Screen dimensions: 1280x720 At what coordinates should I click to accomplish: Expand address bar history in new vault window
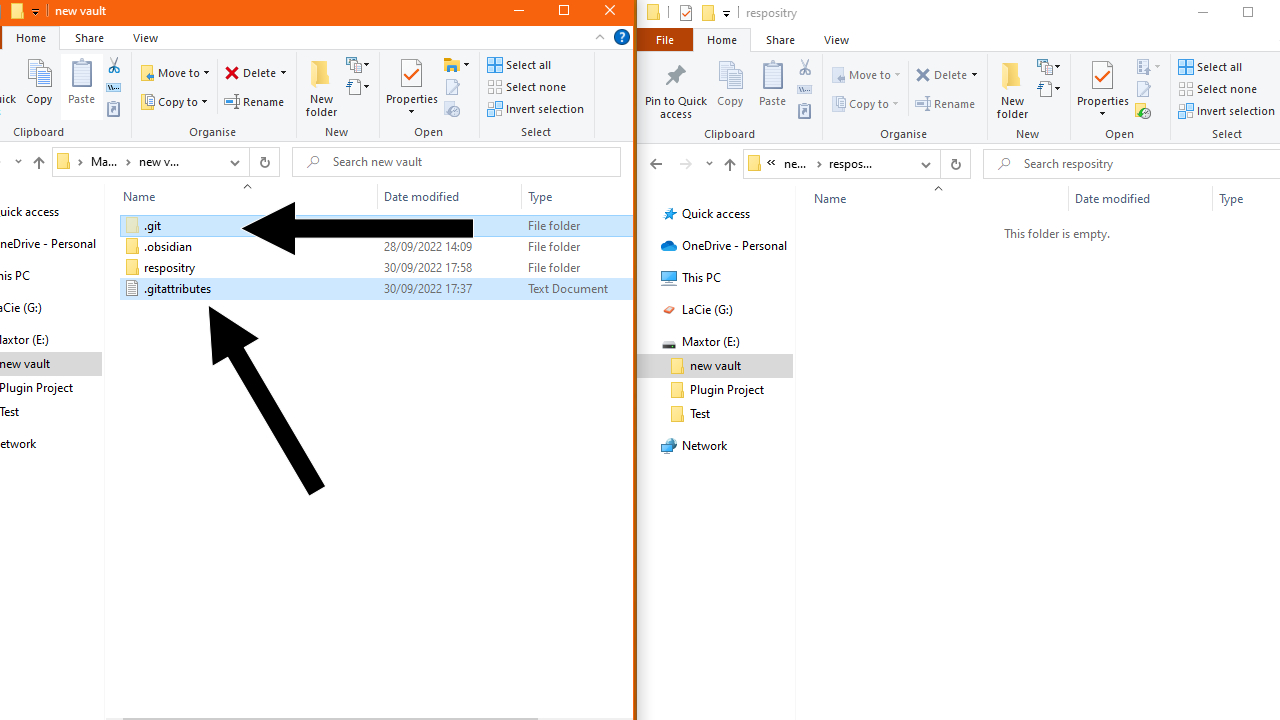(x=235, y=162)
